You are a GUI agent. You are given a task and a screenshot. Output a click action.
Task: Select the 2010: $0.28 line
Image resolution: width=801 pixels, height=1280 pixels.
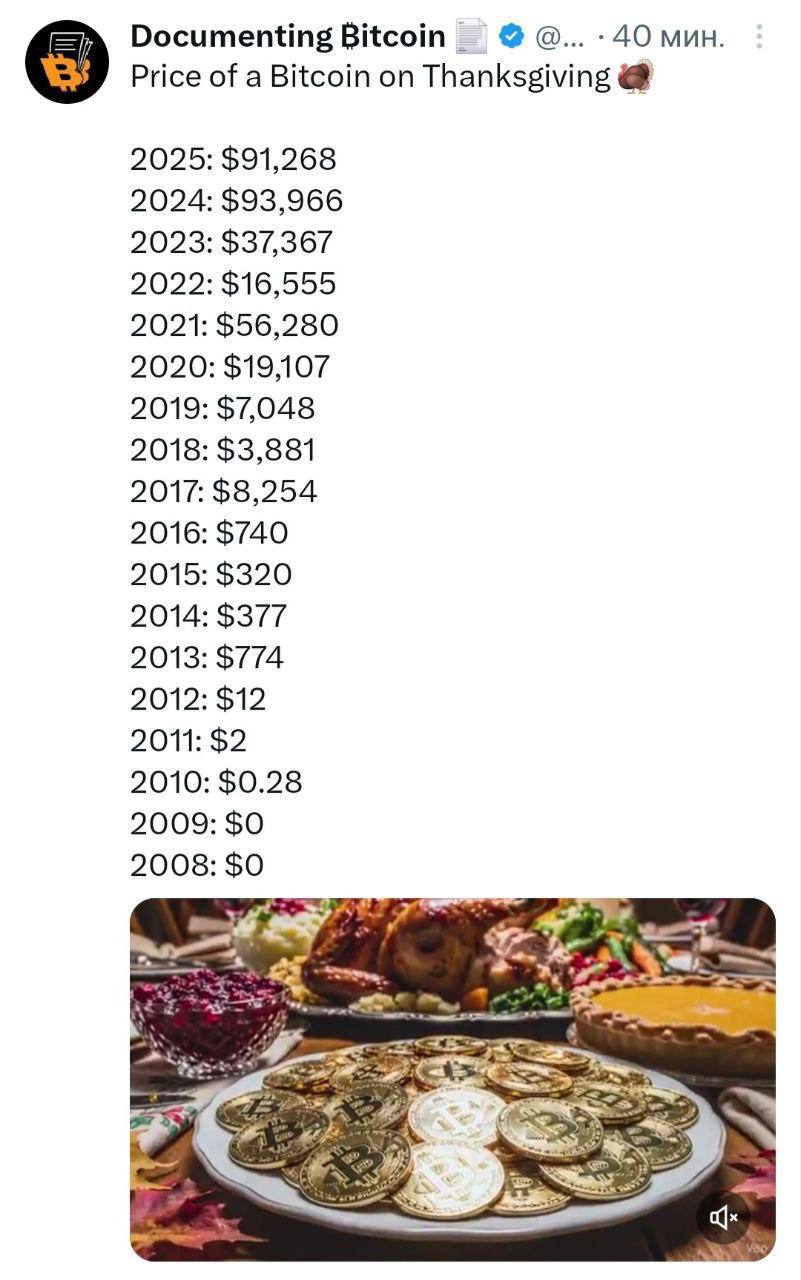(216, 781)
